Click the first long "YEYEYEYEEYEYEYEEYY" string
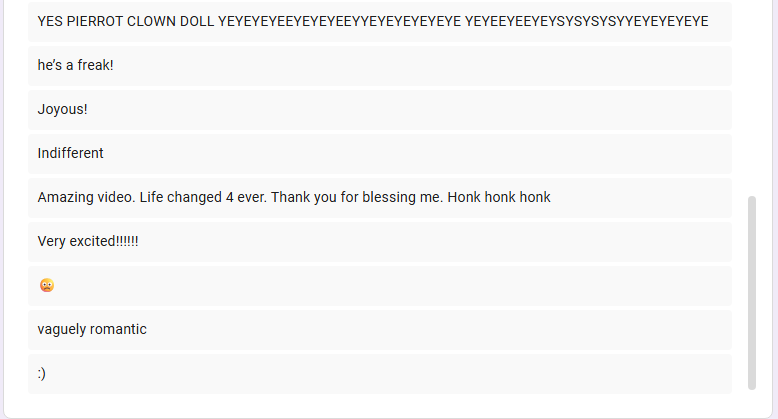Image resolution: width=778 pixels, height=419 pixels. click(339, 21)
